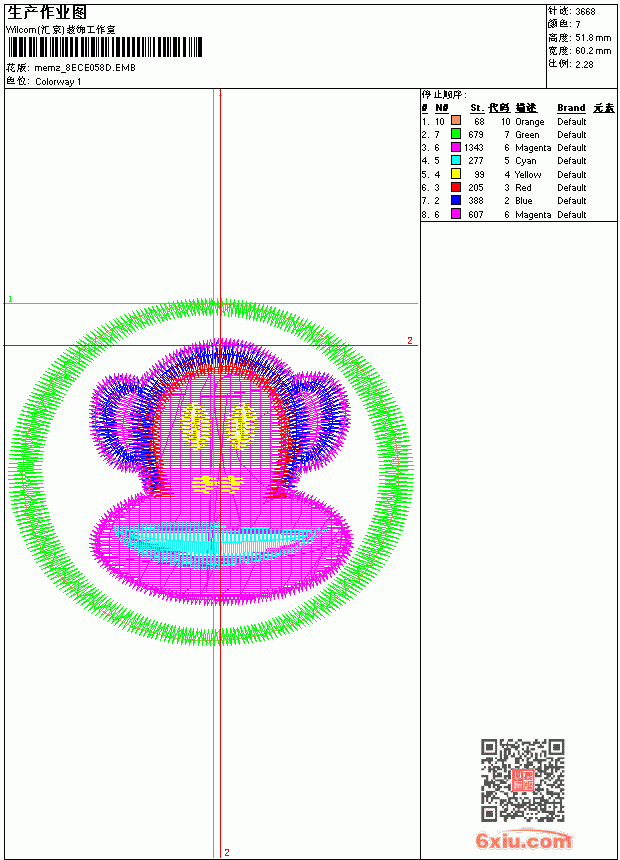Screen dimensions: 620x860
Task: Click the QR code image
Action: (x=523, y=780)
